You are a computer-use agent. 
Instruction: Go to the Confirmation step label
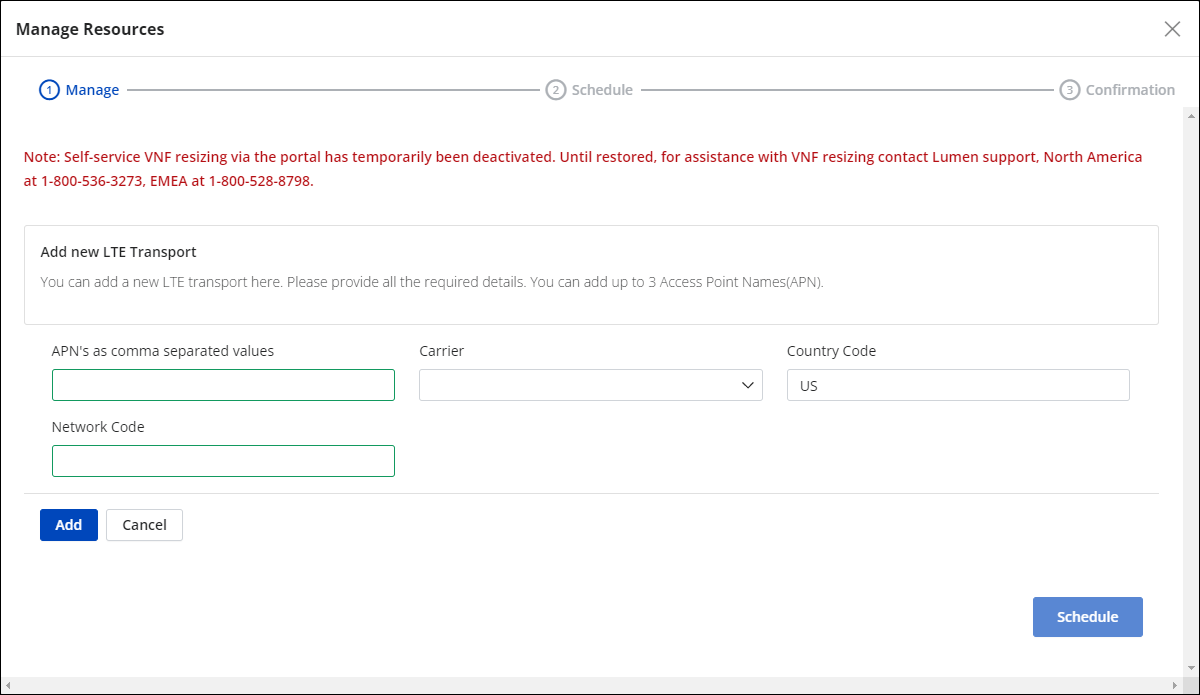(x=1130, y=90)
